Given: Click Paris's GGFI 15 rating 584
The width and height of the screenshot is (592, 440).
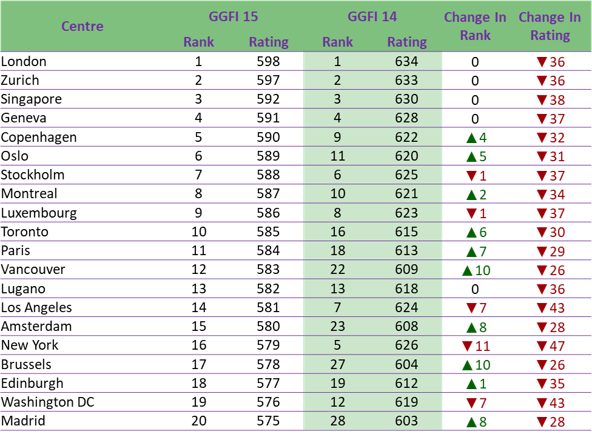Looking at the screenshot, I should point(268,251).
